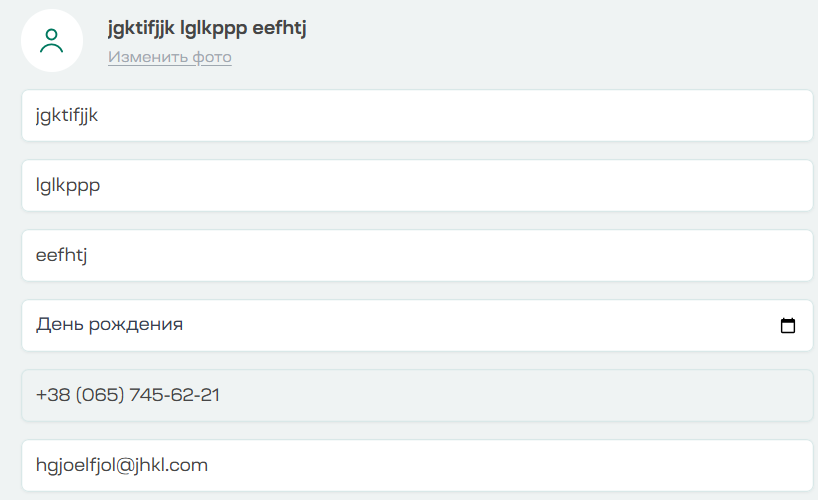Screen dimensions: 818x500
Task: Select the "eefhtj" patronymic input field
Action: click(416, 255)
